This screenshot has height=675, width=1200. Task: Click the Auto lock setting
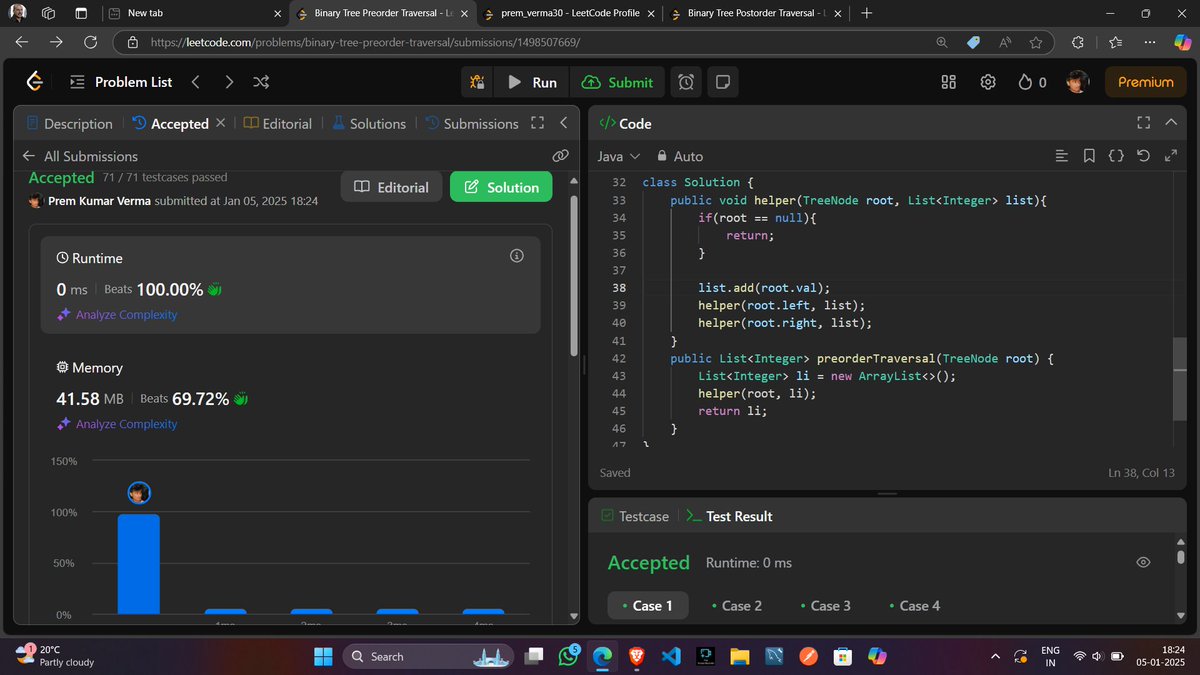[680, 156]
